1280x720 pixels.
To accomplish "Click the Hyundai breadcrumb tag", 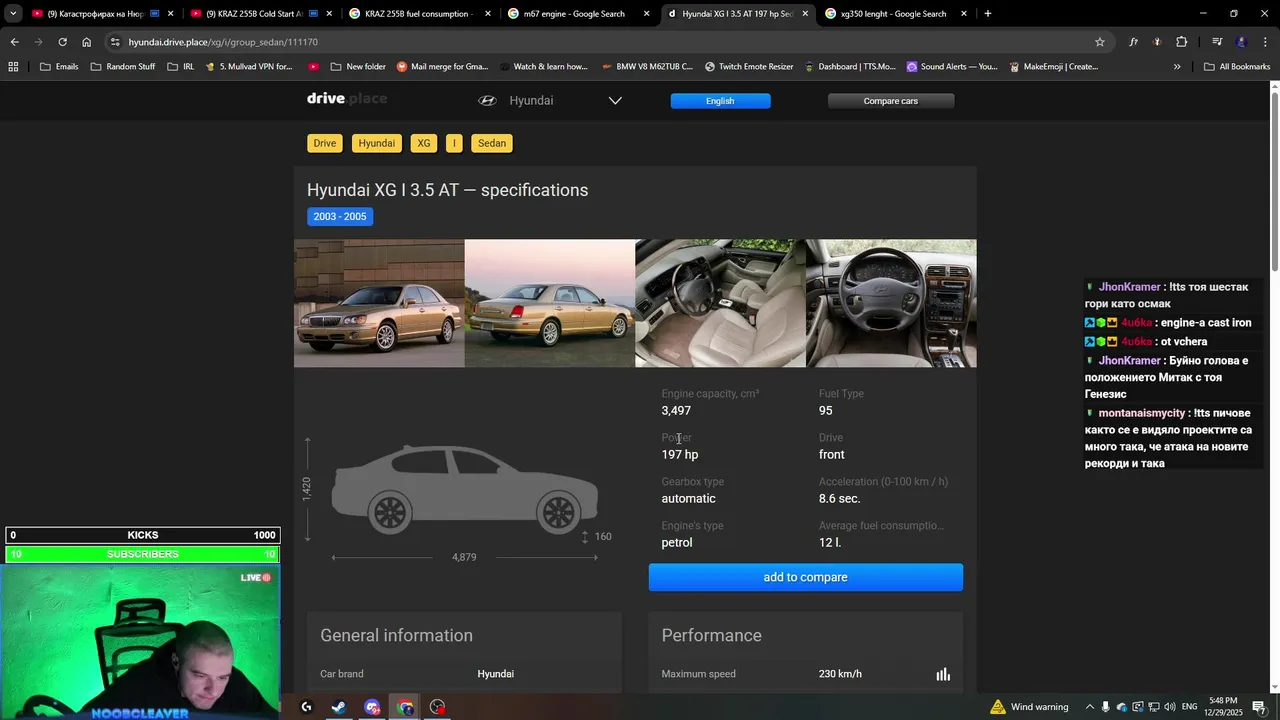I will (377, 143).
